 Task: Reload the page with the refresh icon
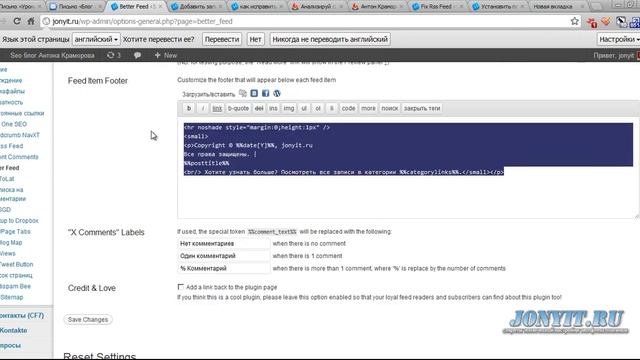tap(17, 21)
